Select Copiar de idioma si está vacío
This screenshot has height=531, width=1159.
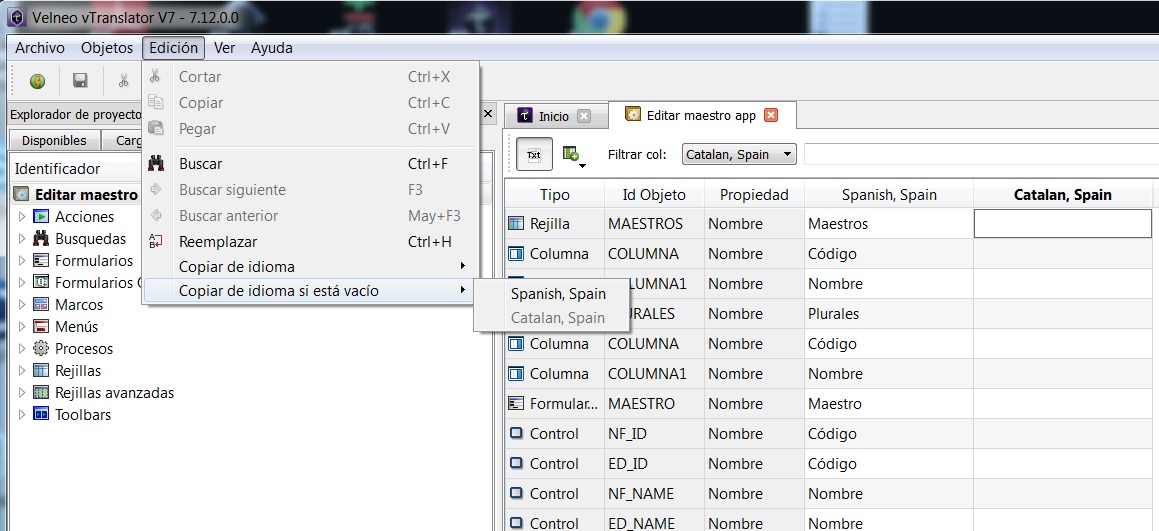(310, 291)
